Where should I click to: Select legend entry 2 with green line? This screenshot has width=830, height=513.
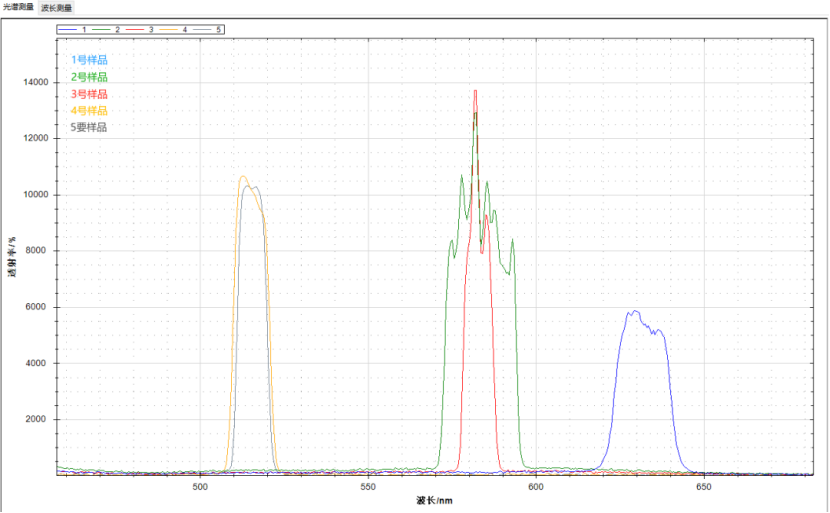click(x=106, y=30)
